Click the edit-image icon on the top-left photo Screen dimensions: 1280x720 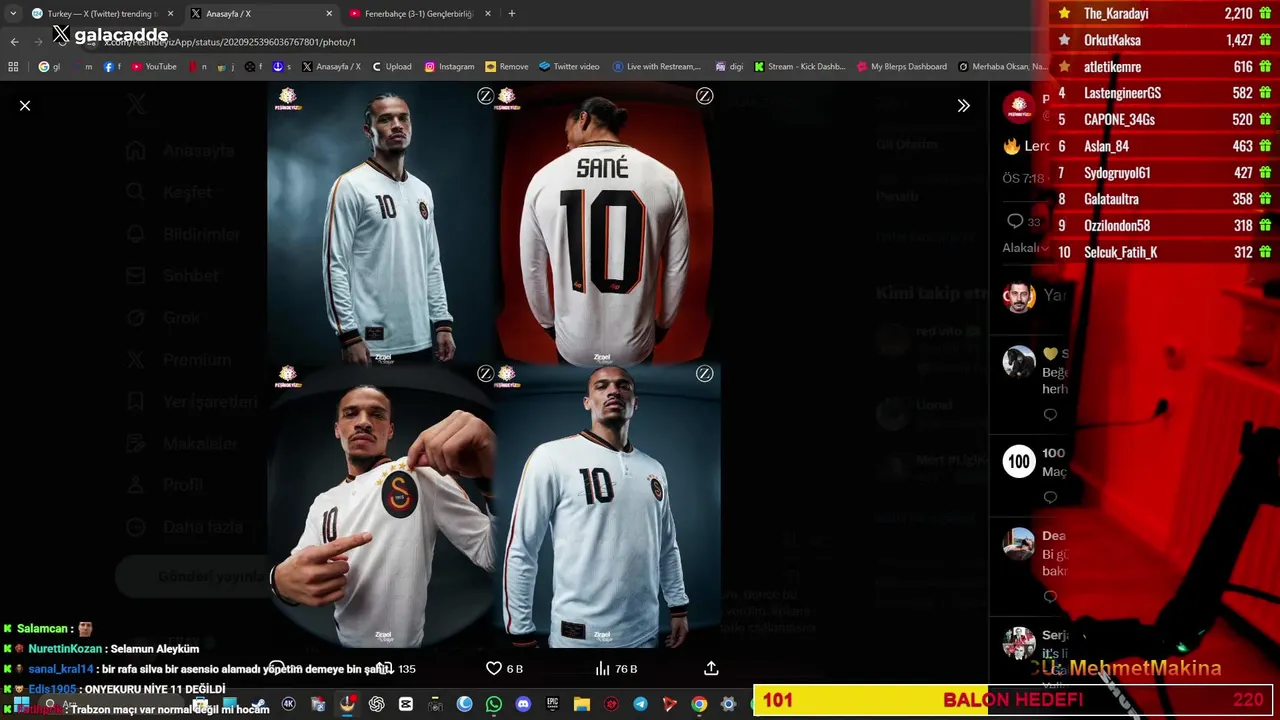[x=485, y=96]
